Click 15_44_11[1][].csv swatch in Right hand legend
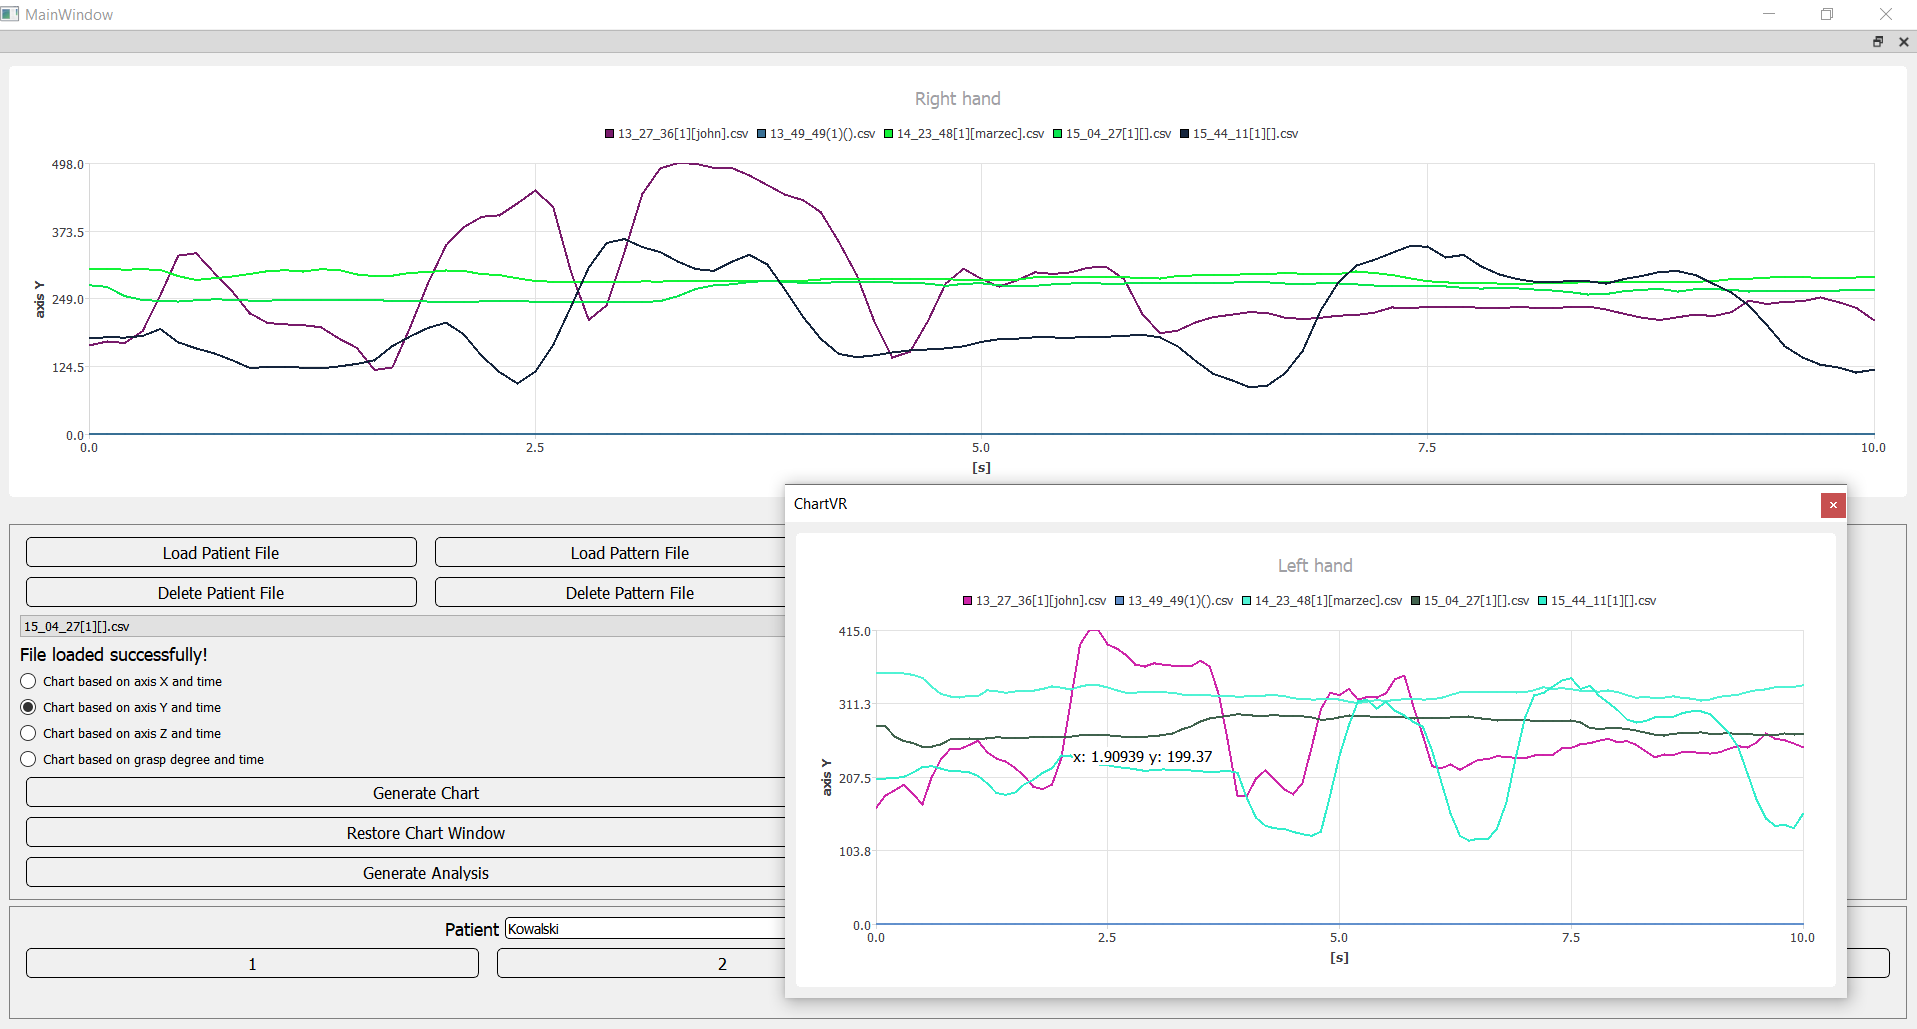The image size is (1917, 1029). (x=1184, y=134)
